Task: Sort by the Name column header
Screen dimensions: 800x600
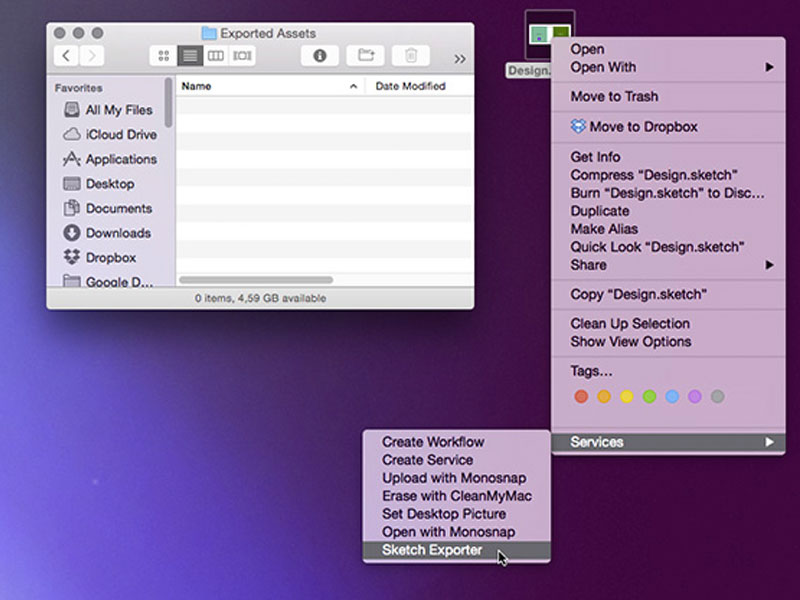Action: click(x=270, y=86)
